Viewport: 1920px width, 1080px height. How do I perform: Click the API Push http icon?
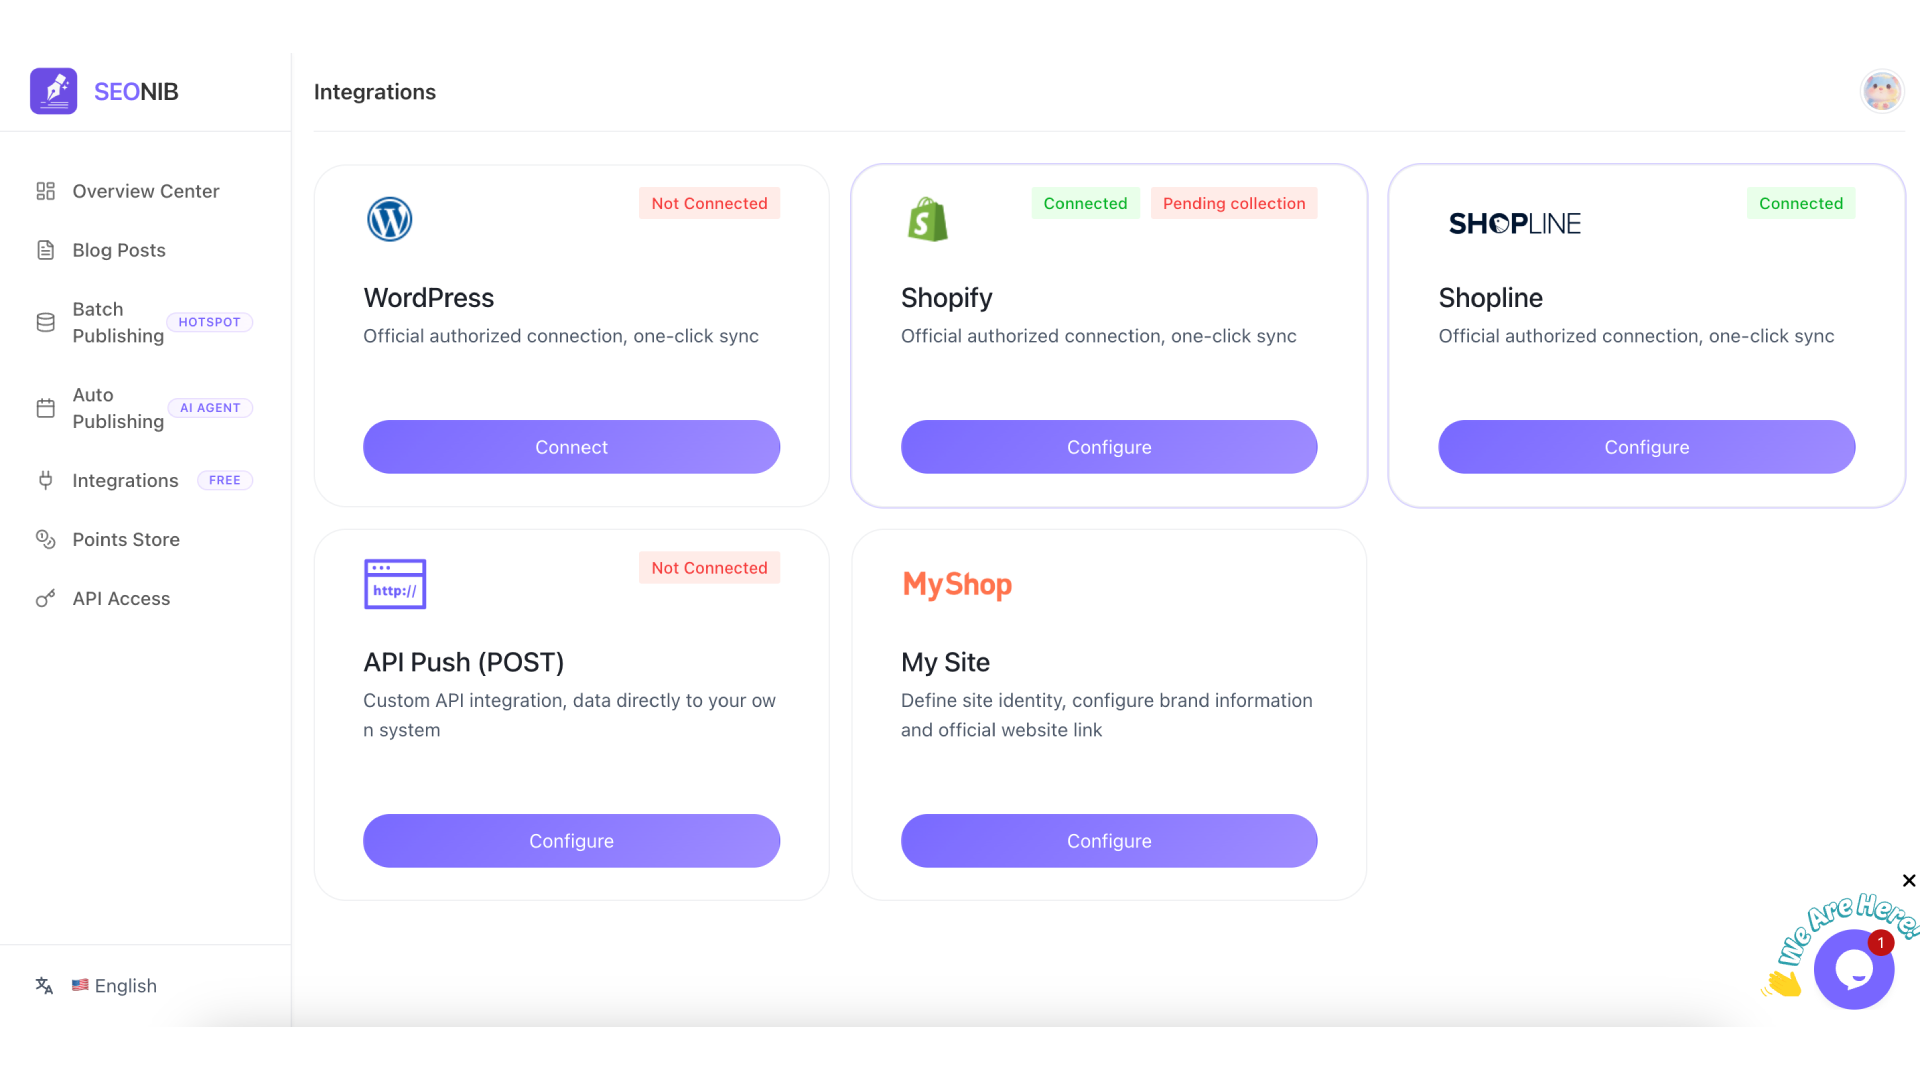[x=395, y=584]
